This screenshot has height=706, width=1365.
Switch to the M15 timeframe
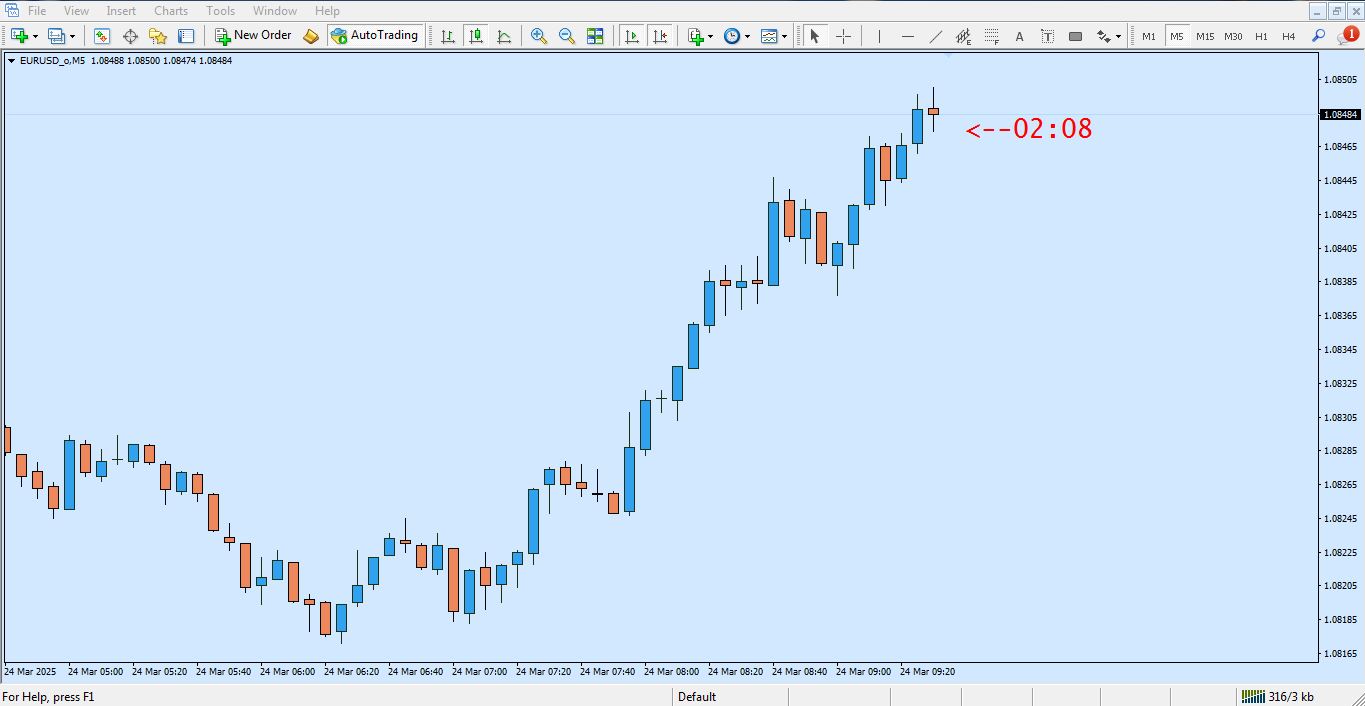pos(1205,36)
